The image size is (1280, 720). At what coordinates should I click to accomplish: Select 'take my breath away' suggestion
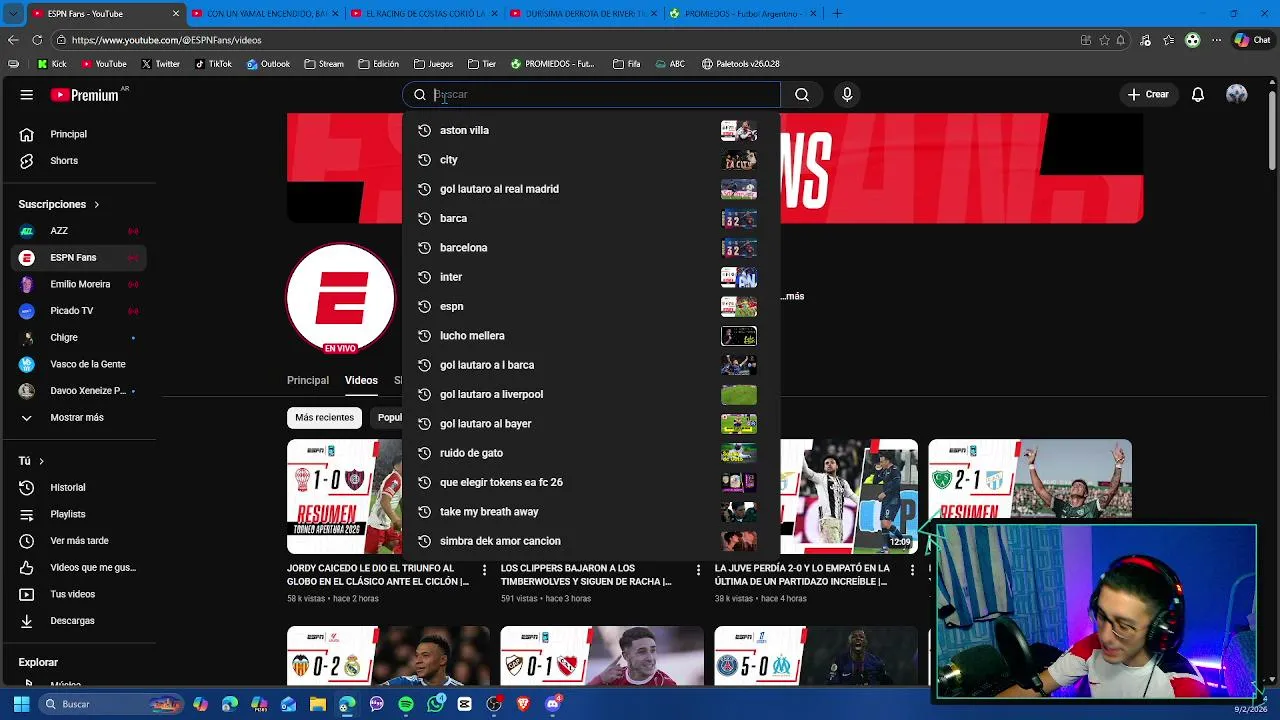tap(591, 512)
